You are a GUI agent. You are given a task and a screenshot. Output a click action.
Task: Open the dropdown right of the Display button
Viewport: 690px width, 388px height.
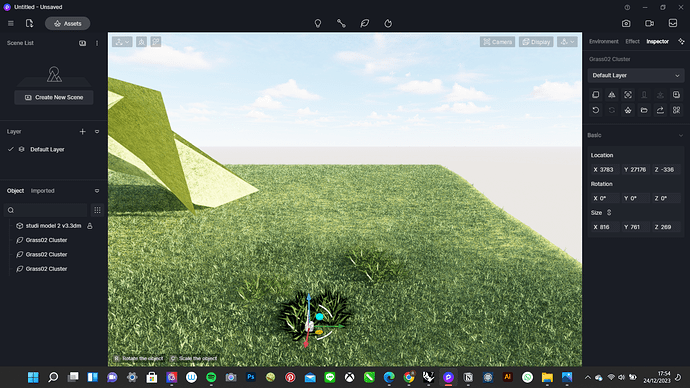tap(567, 42)
